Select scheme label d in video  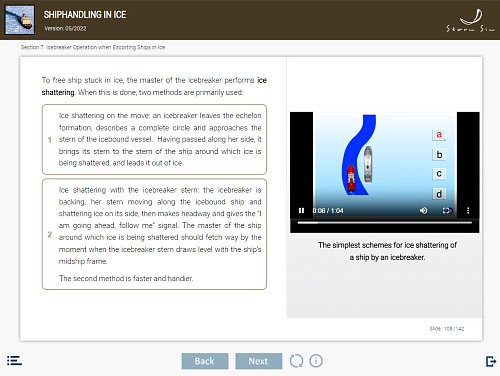coord(439,194)
